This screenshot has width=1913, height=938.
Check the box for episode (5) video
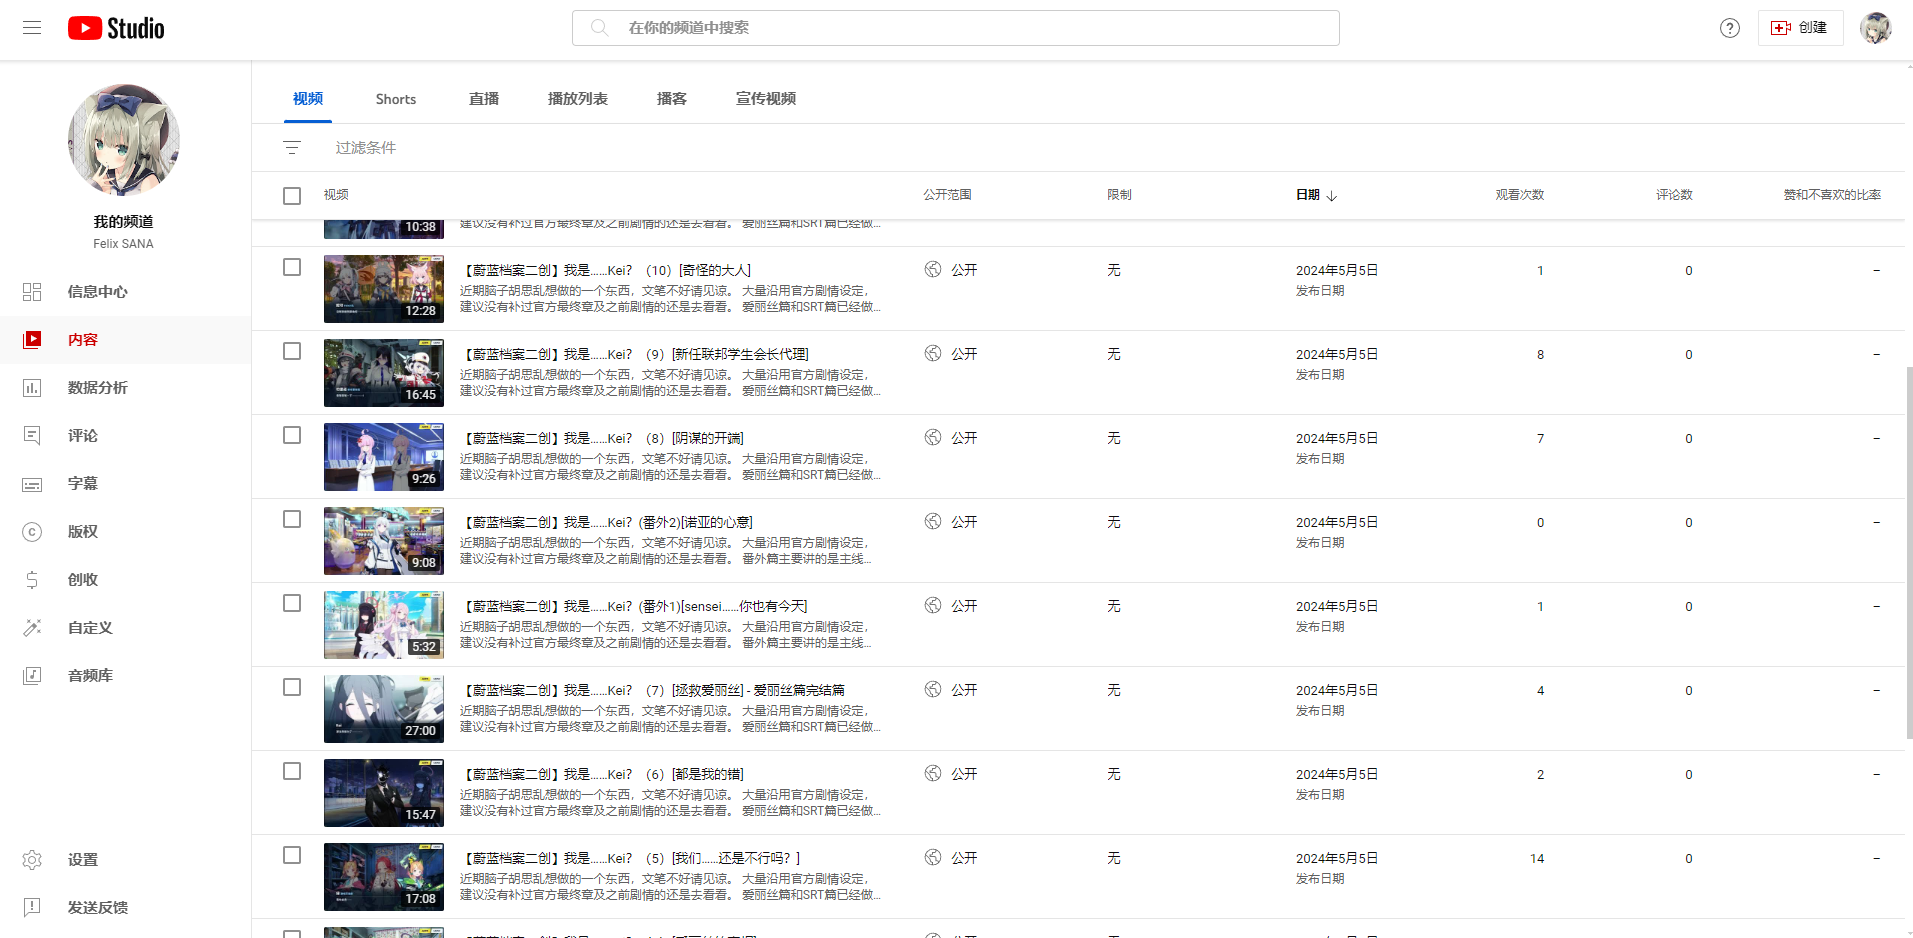292,856
